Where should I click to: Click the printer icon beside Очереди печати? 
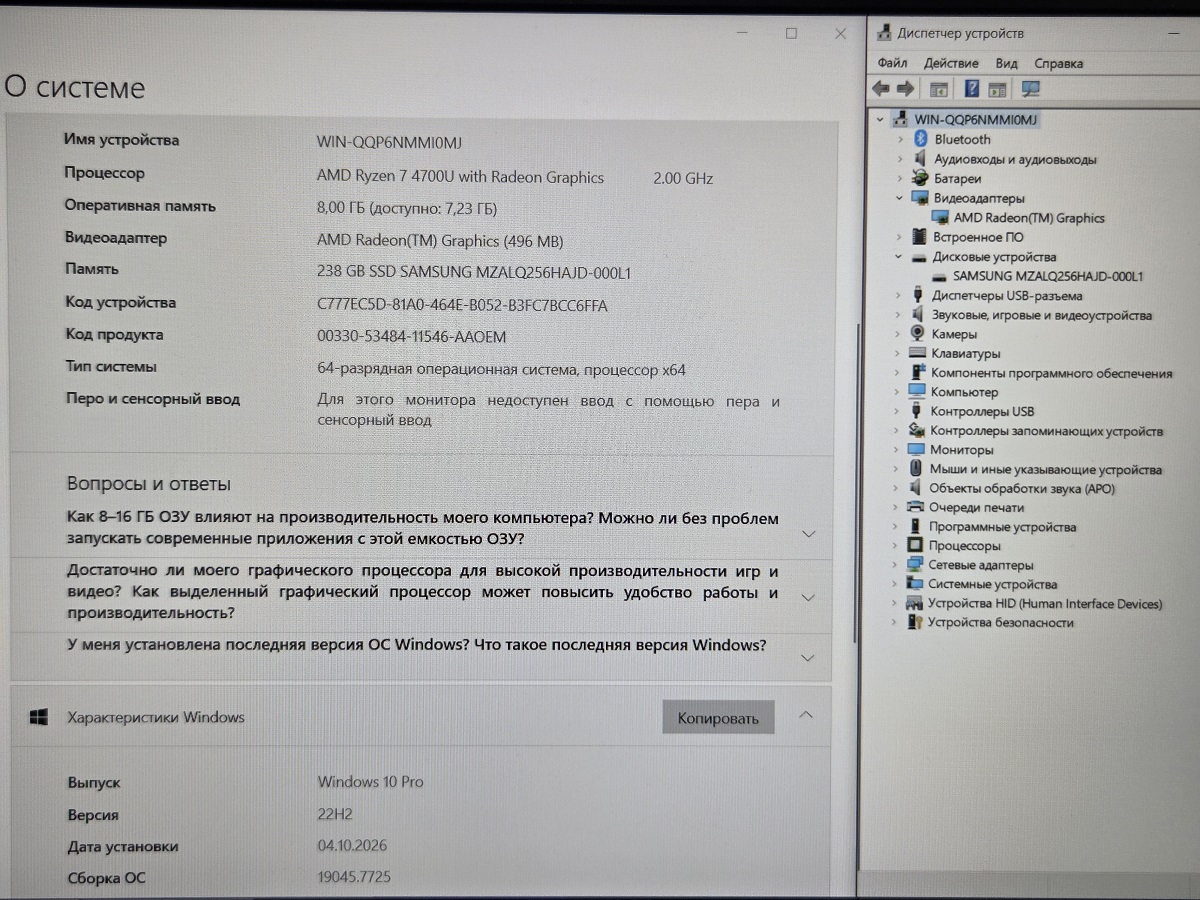pos(915,508)
